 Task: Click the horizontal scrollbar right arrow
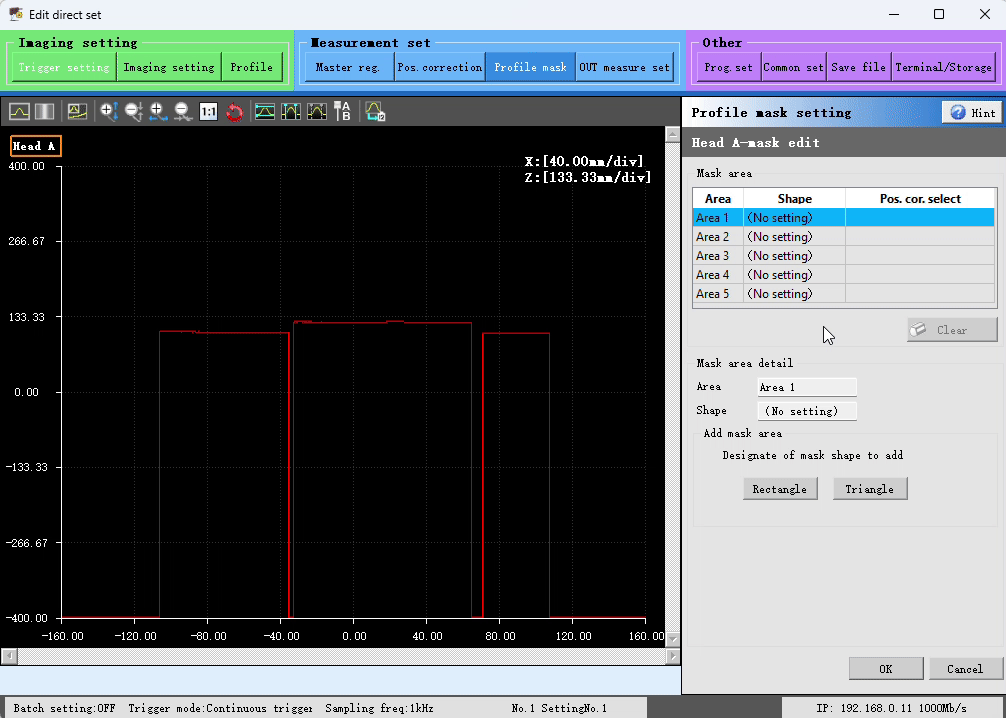point(672,656)
